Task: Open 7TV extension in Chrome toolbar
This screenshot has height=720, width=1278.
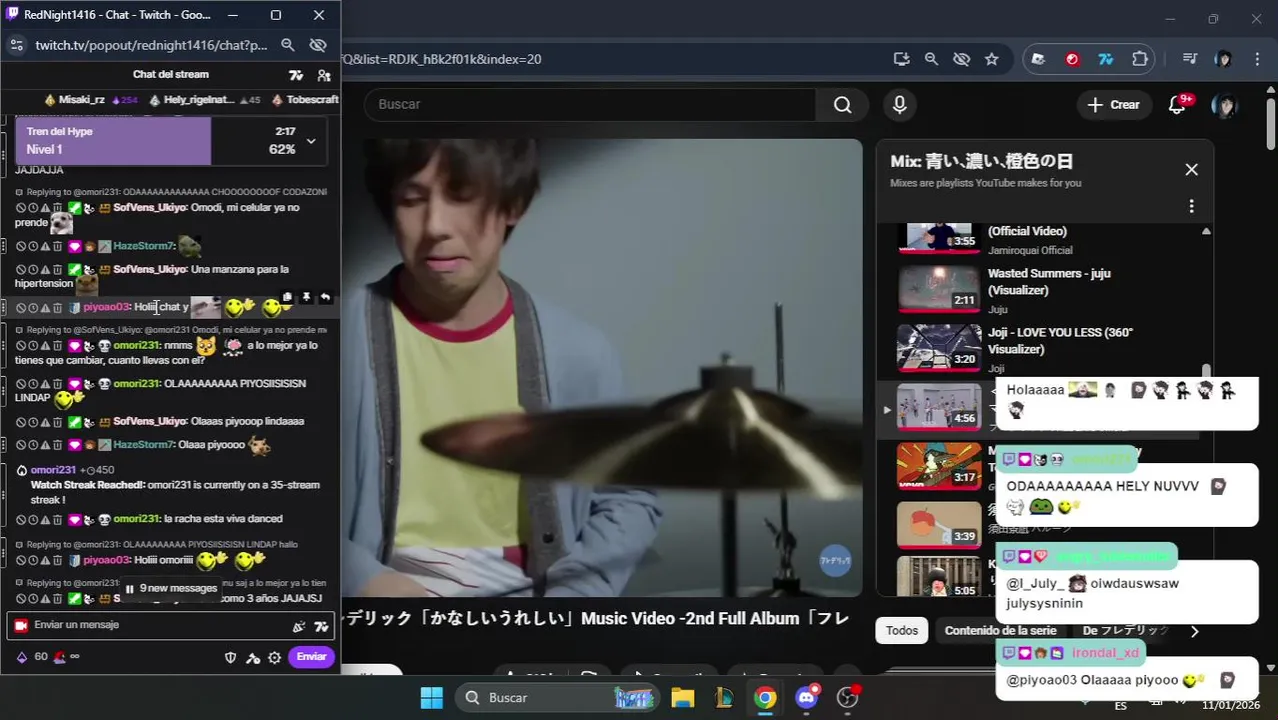Action: [1106, 59]
